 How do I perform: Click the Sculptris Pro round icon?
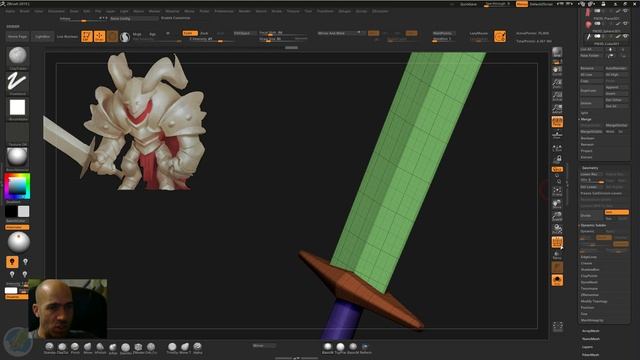(124, 37)
